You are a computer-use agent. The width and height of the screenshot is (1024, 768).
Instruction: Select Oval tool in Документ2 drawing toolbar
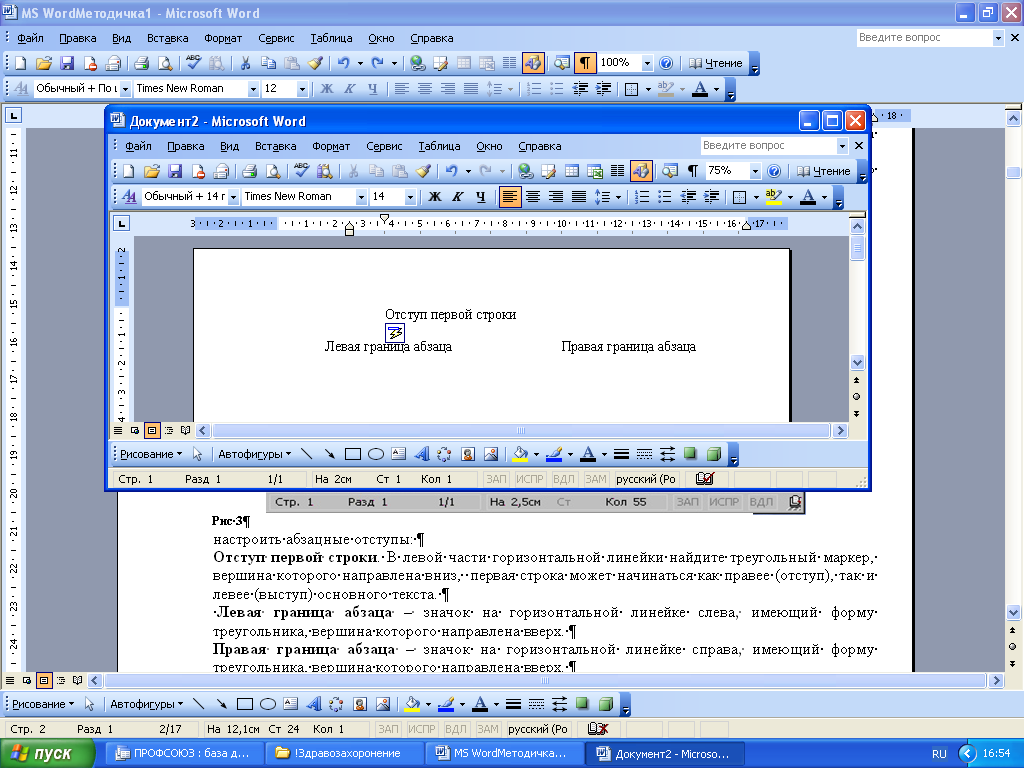pos(376,454)
